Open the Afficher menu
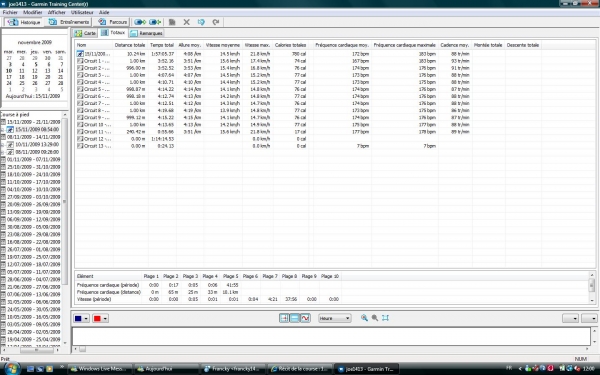The height and width of the screenshot is (375, 600). [56, 12]
